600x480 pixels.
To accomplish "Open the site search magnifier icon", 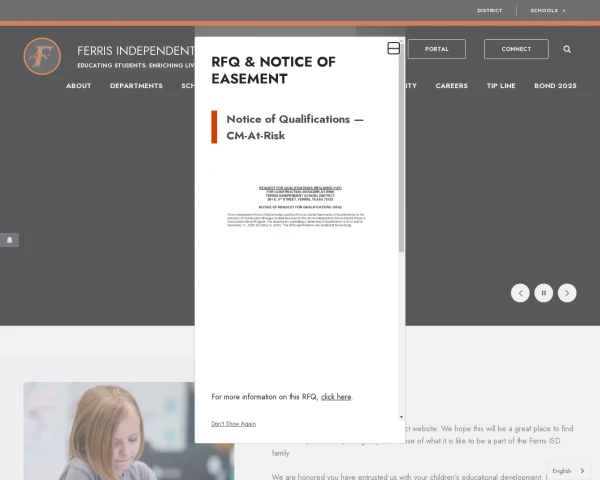I will (x=567, y=49).
